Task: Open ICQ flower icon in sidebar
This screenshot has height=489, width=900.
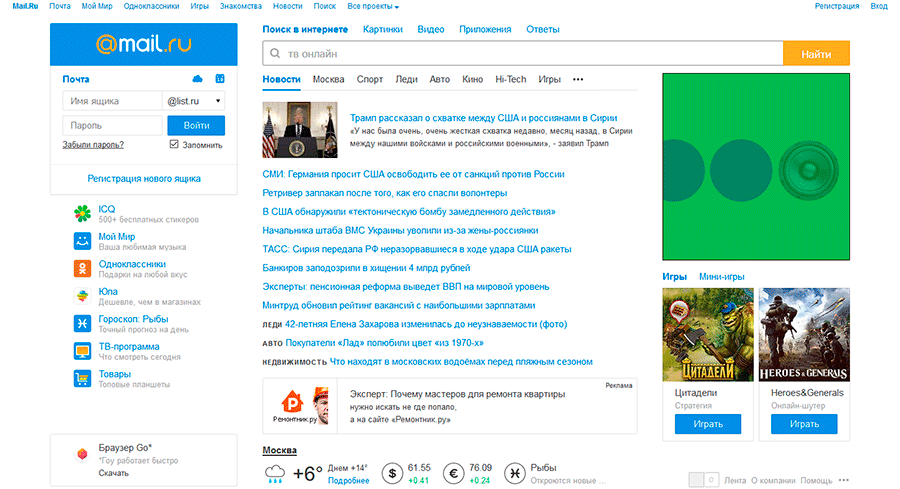Action: 82,214
